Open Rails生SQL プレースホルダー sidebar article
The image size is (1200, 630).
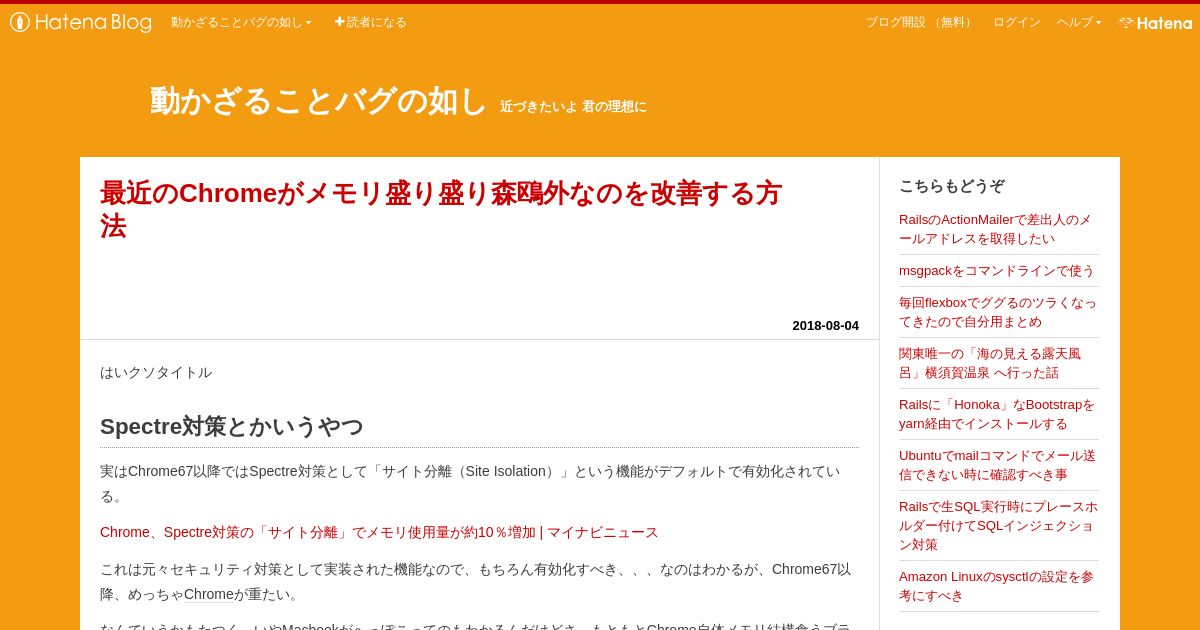pos(998,525)
